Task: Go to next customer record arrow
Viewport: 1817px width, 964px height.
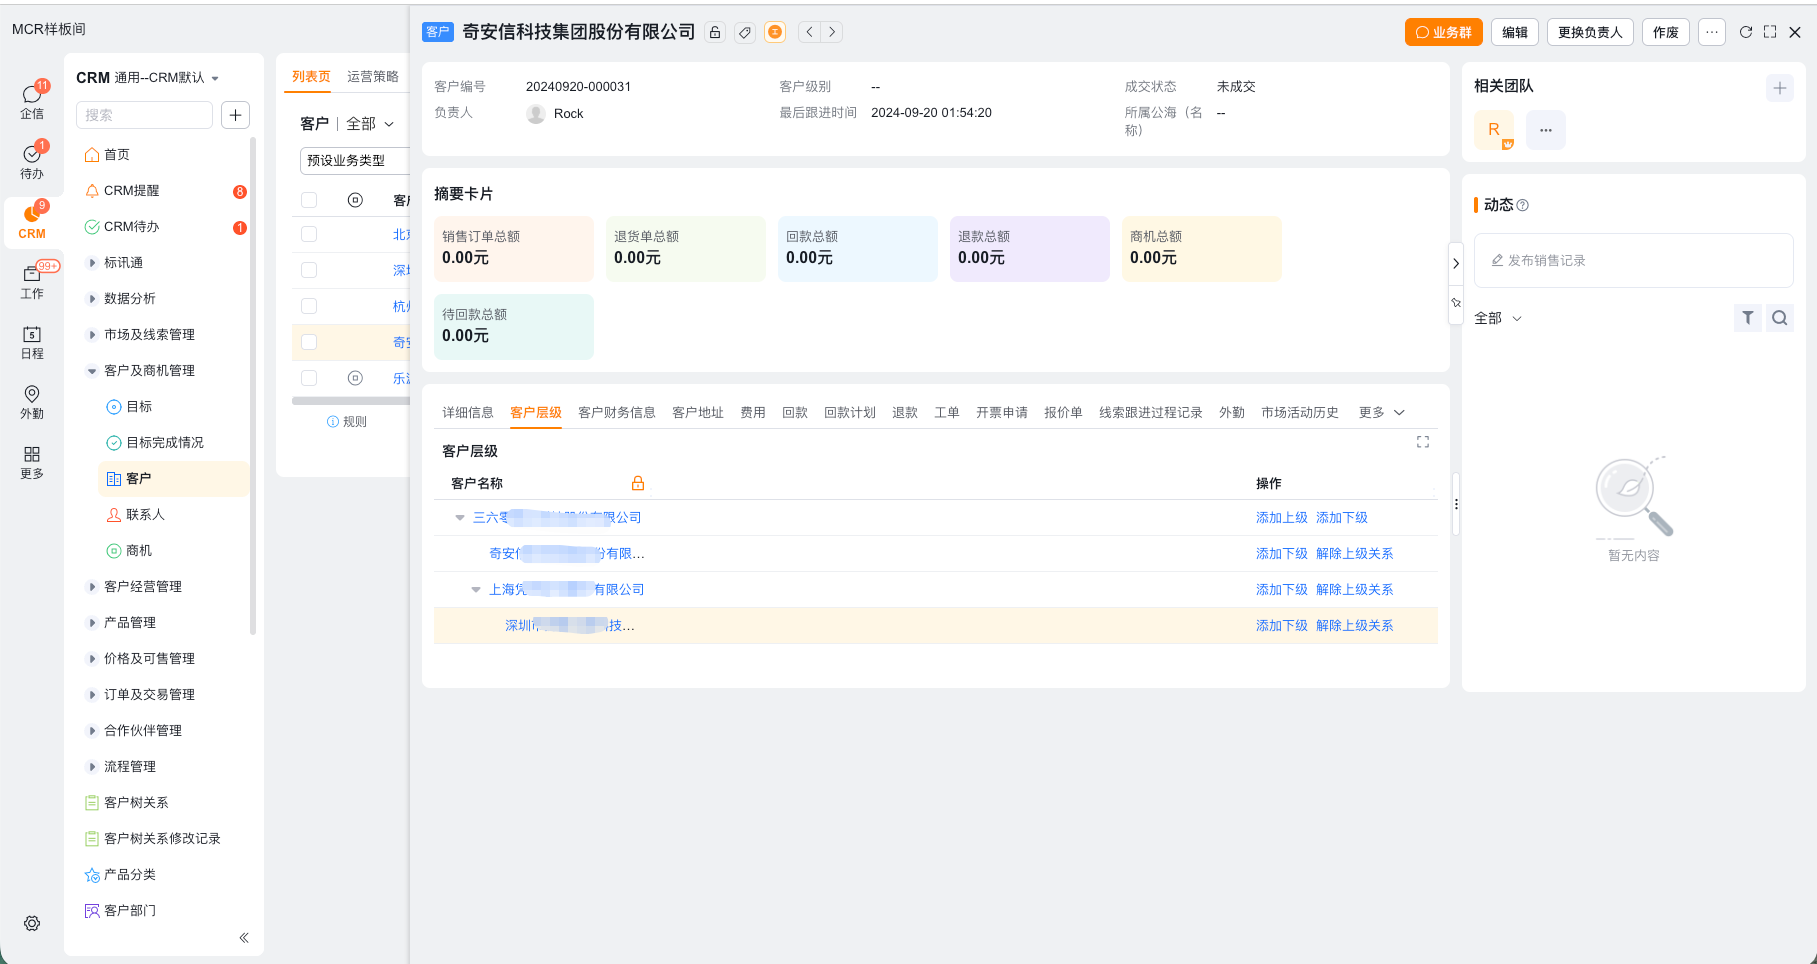Action: (x=831, y=32)
